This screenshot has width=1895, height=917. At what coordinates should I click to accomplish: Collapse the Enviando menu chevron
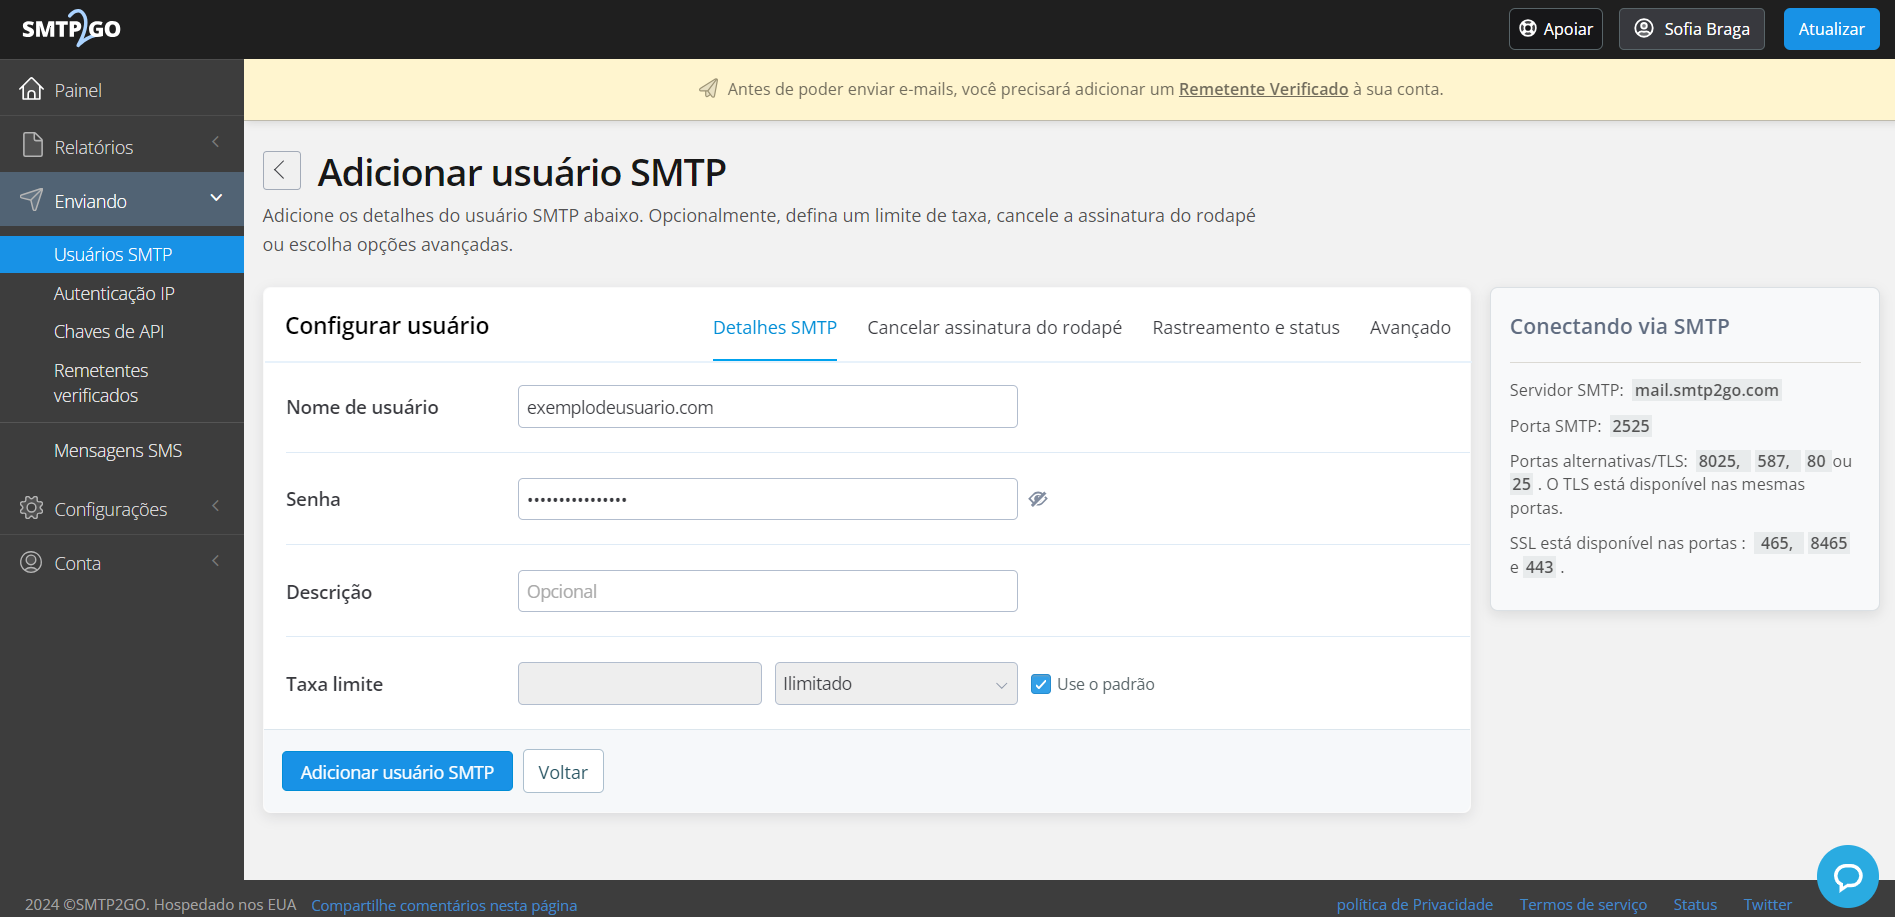click(x=216, y=198)
